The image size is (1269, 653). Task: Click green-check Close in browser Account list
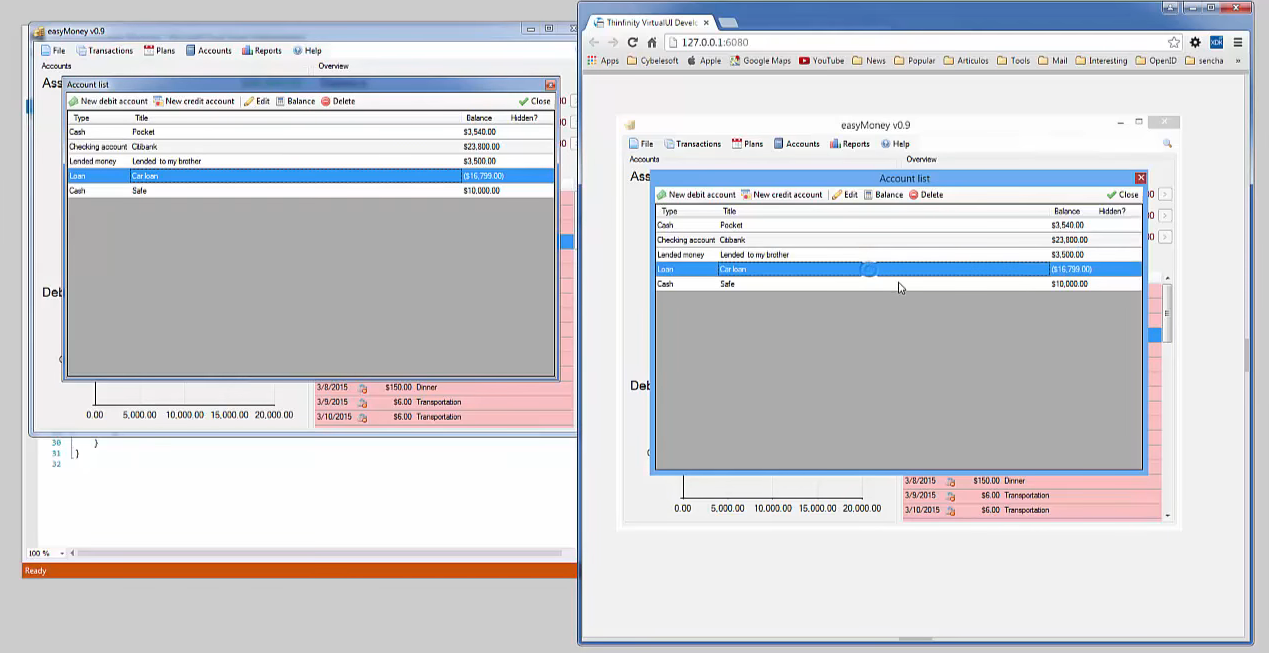click(x=1123, y=195)
